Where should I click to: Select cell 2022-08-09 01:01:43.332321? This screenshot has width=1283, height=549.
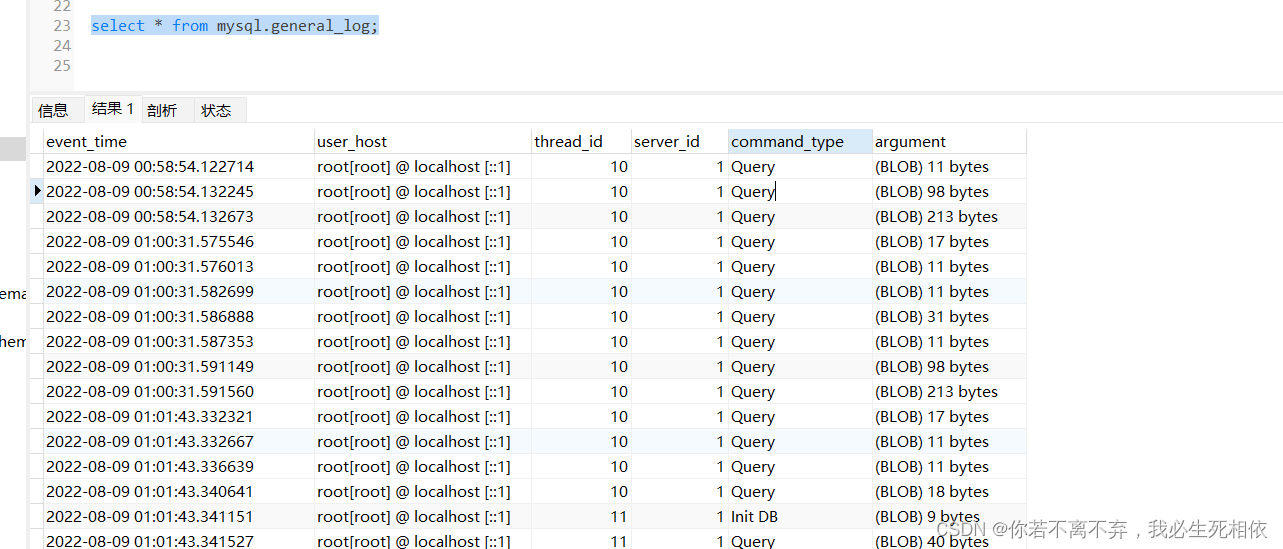point(179,416)
